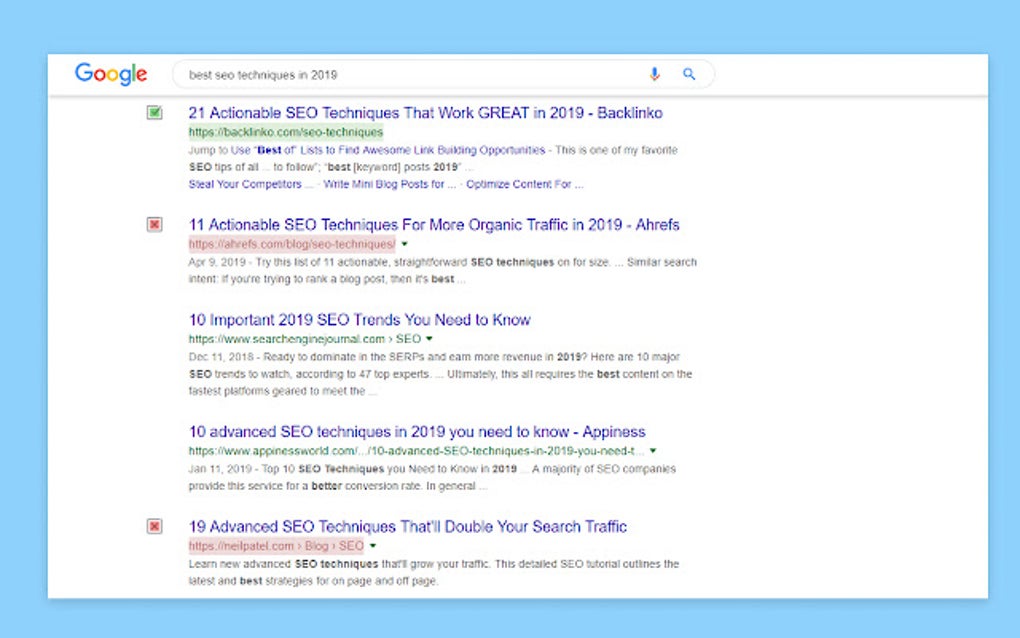Toggle the red X mark beside the Ahrefs result
This screenshot has width=1020, height=638.
click(x=154, y=224)
